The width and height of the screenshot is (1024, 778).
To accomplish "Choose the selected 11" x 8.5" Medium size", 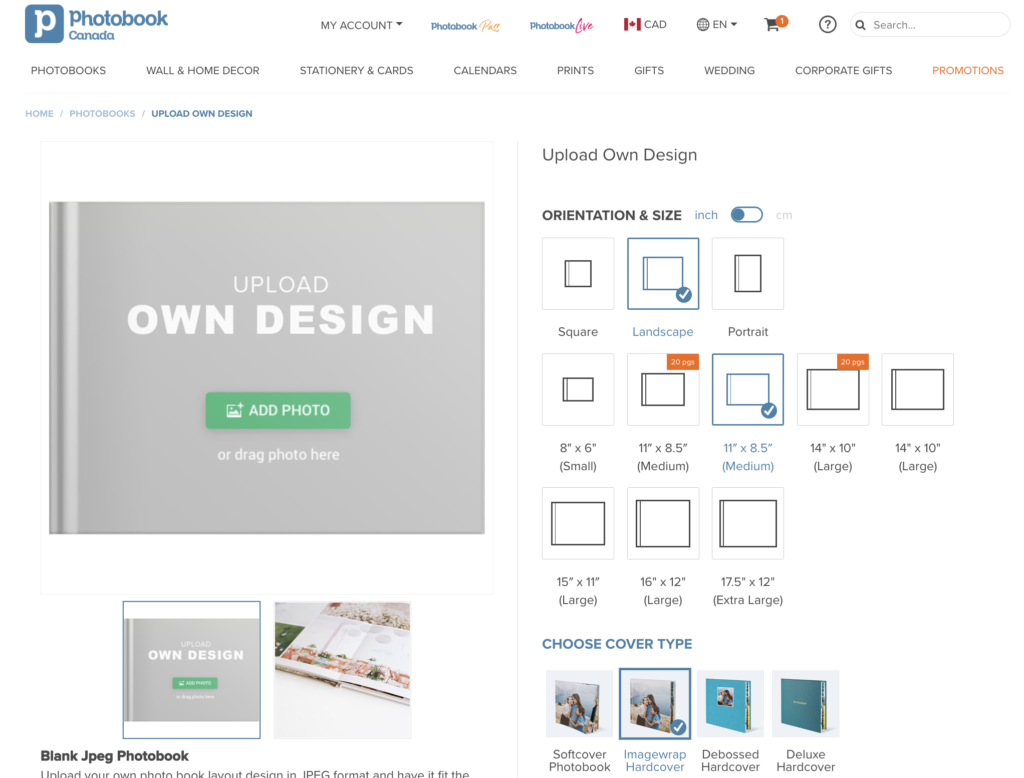I will [748, 389].
